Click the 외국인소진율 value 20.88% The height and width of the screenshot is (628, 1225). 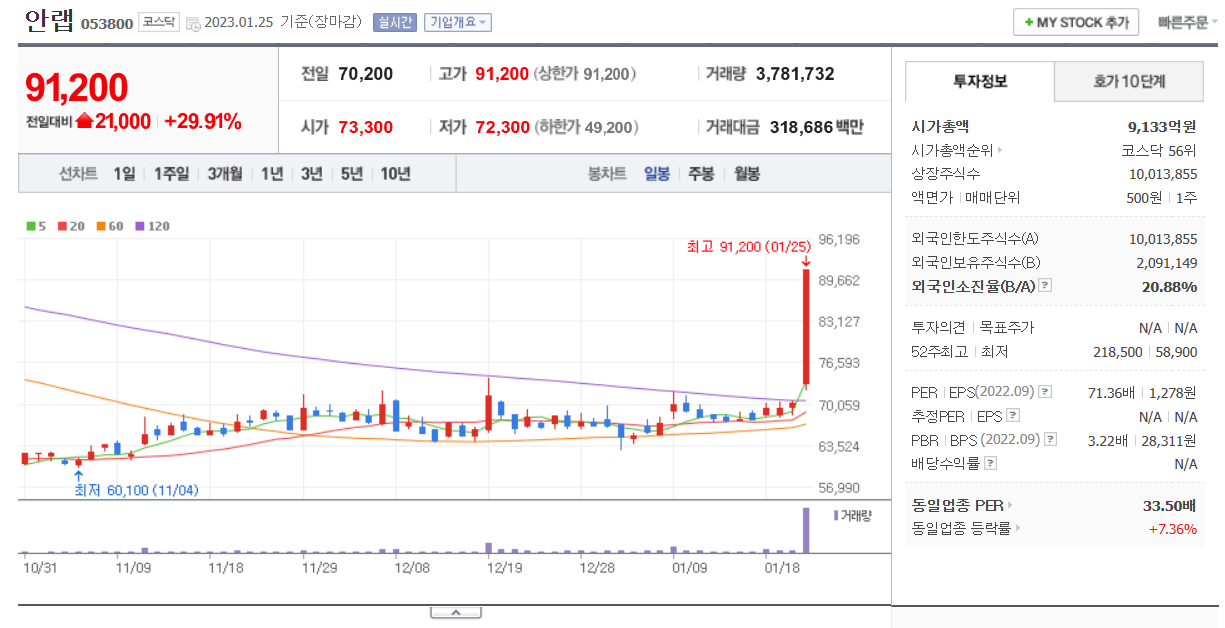point(1169,286)
